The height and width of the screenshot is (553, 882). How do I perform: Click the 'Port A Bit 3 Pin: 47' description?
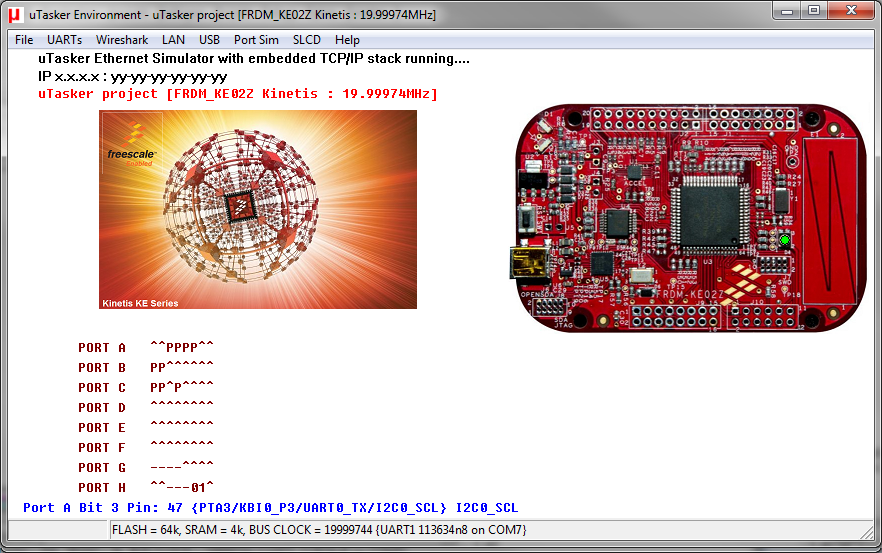pyautogui.click(x=271, y=507)
